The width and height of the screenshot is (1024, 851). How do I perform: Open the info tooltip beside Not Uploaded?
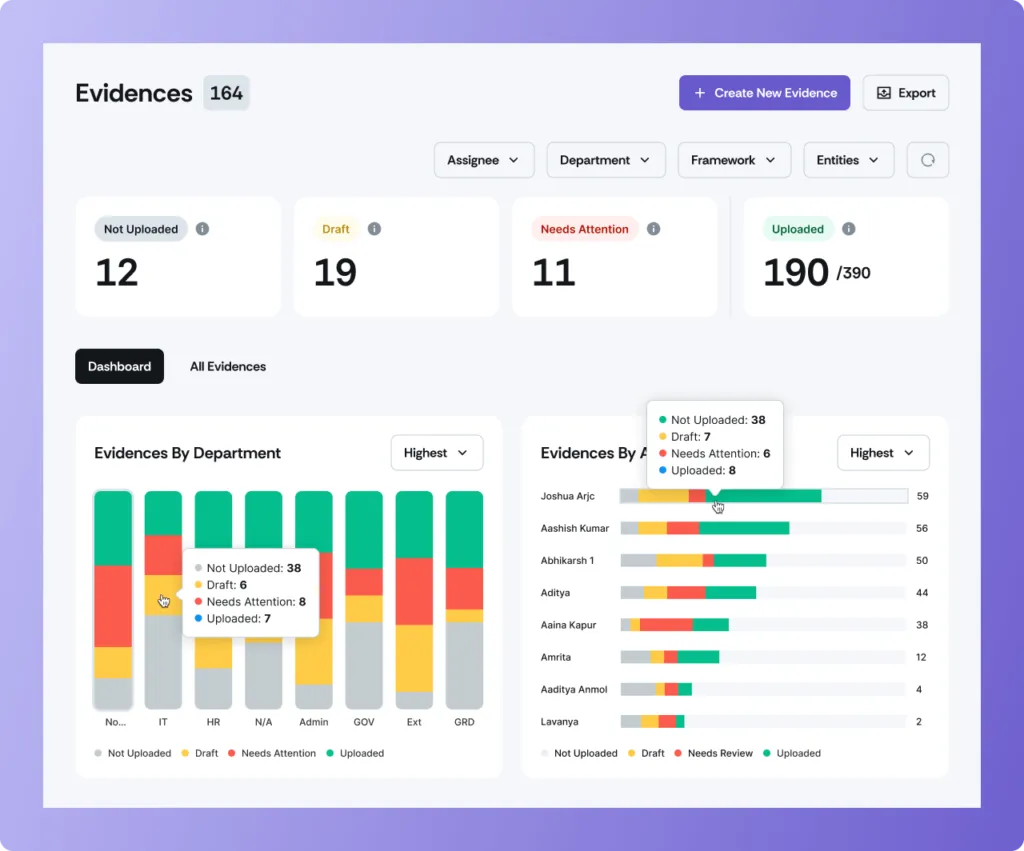click(202, 229)
